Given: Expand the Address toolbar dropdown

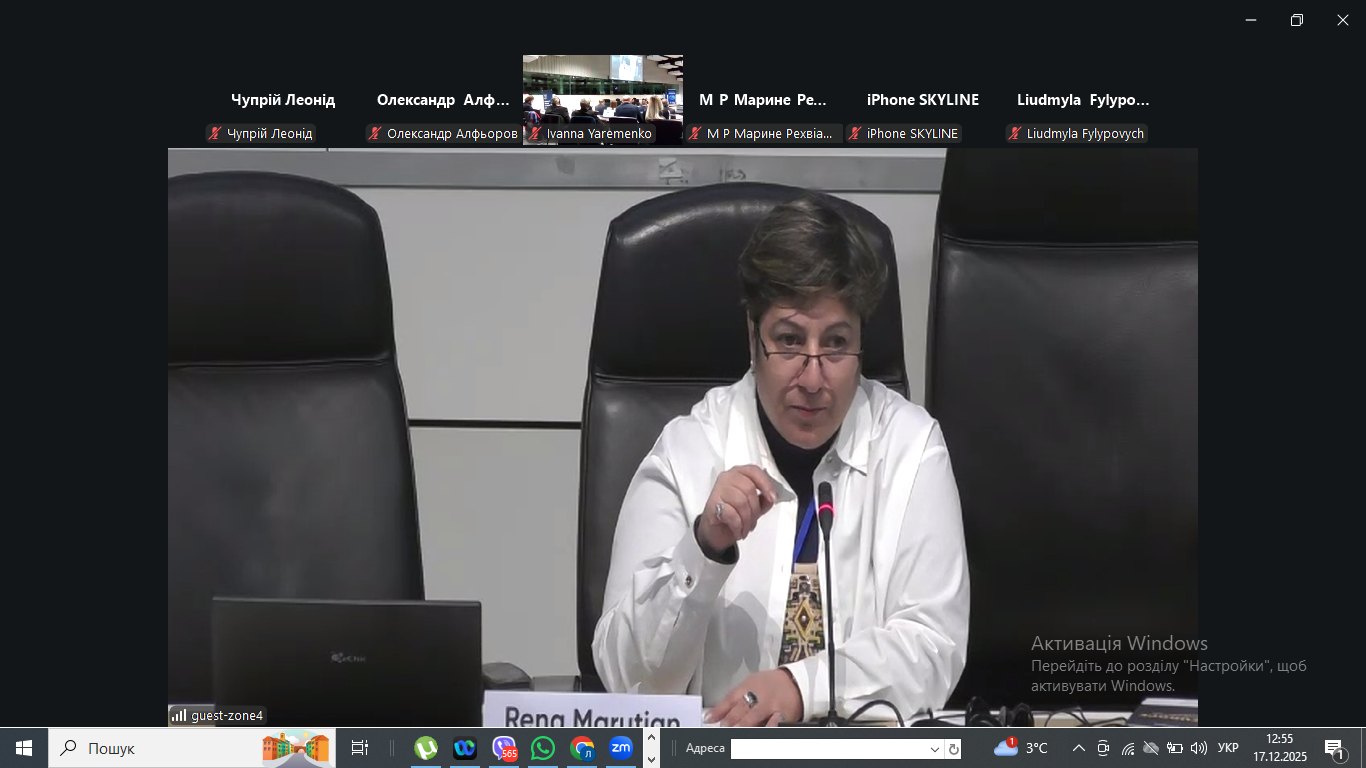Looking at the screenshot, I should point(935,749).
